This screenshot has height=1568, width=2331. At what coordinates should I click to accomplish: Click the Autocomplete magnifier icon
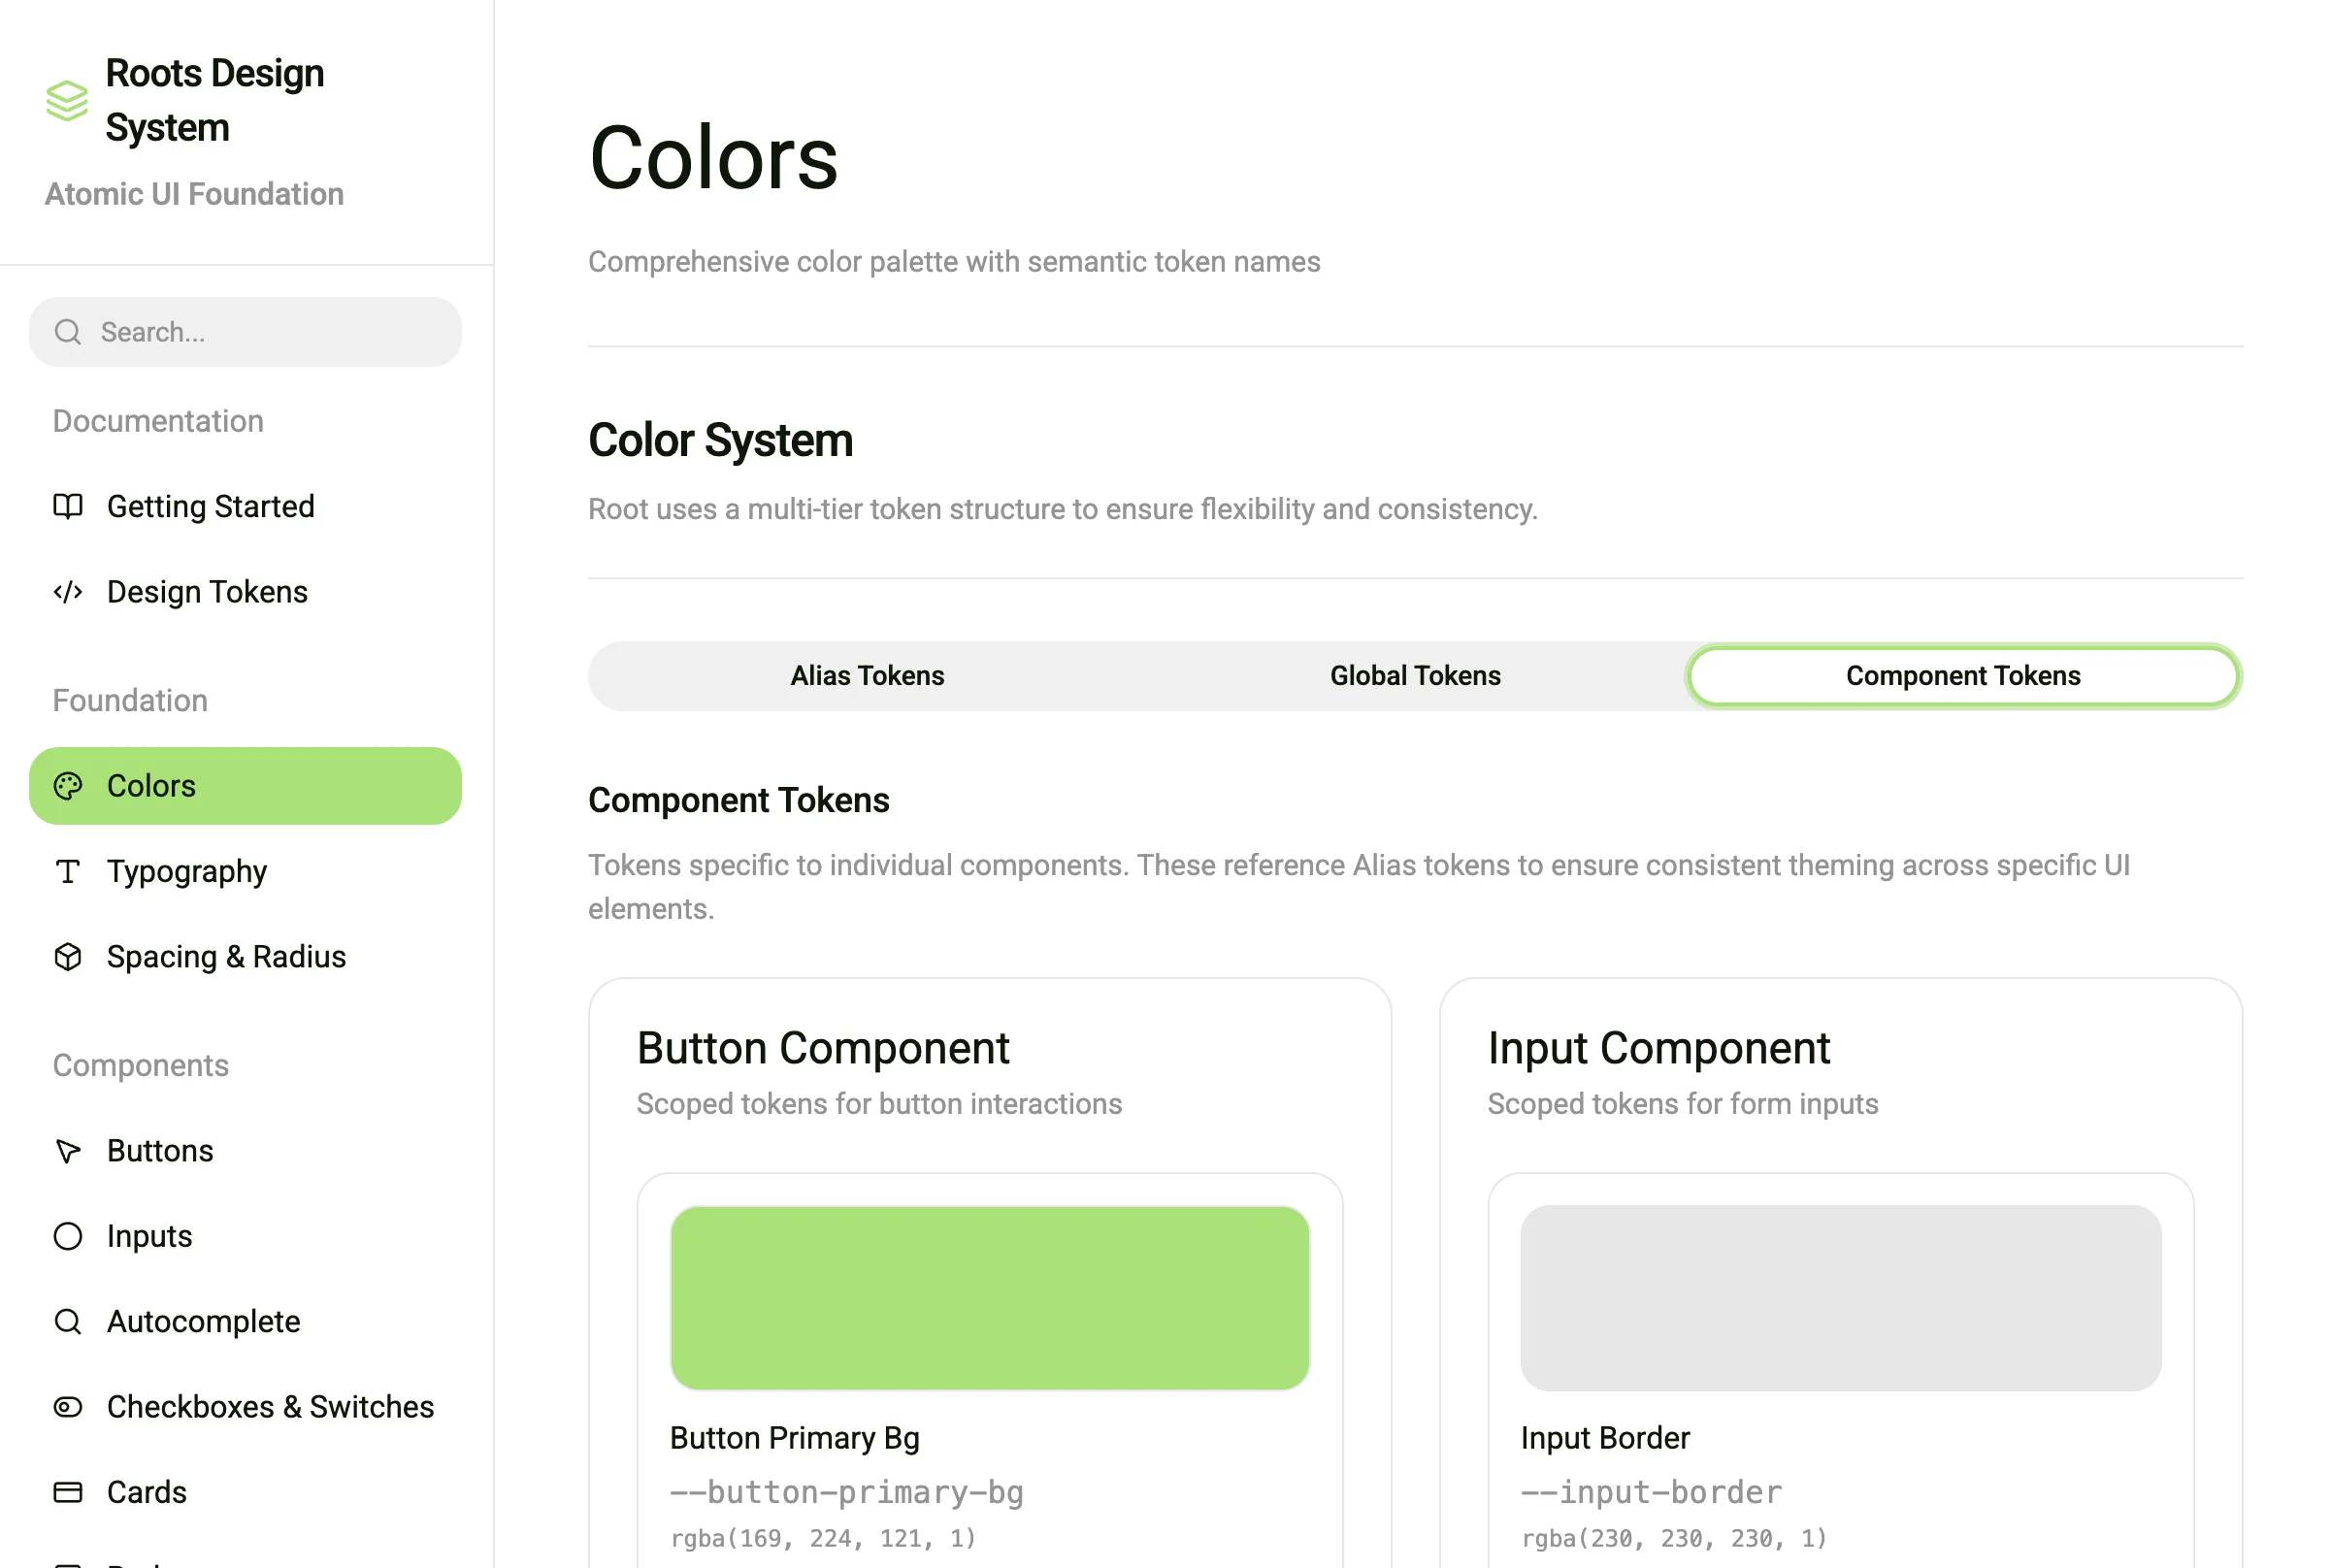click(67, 1321)
